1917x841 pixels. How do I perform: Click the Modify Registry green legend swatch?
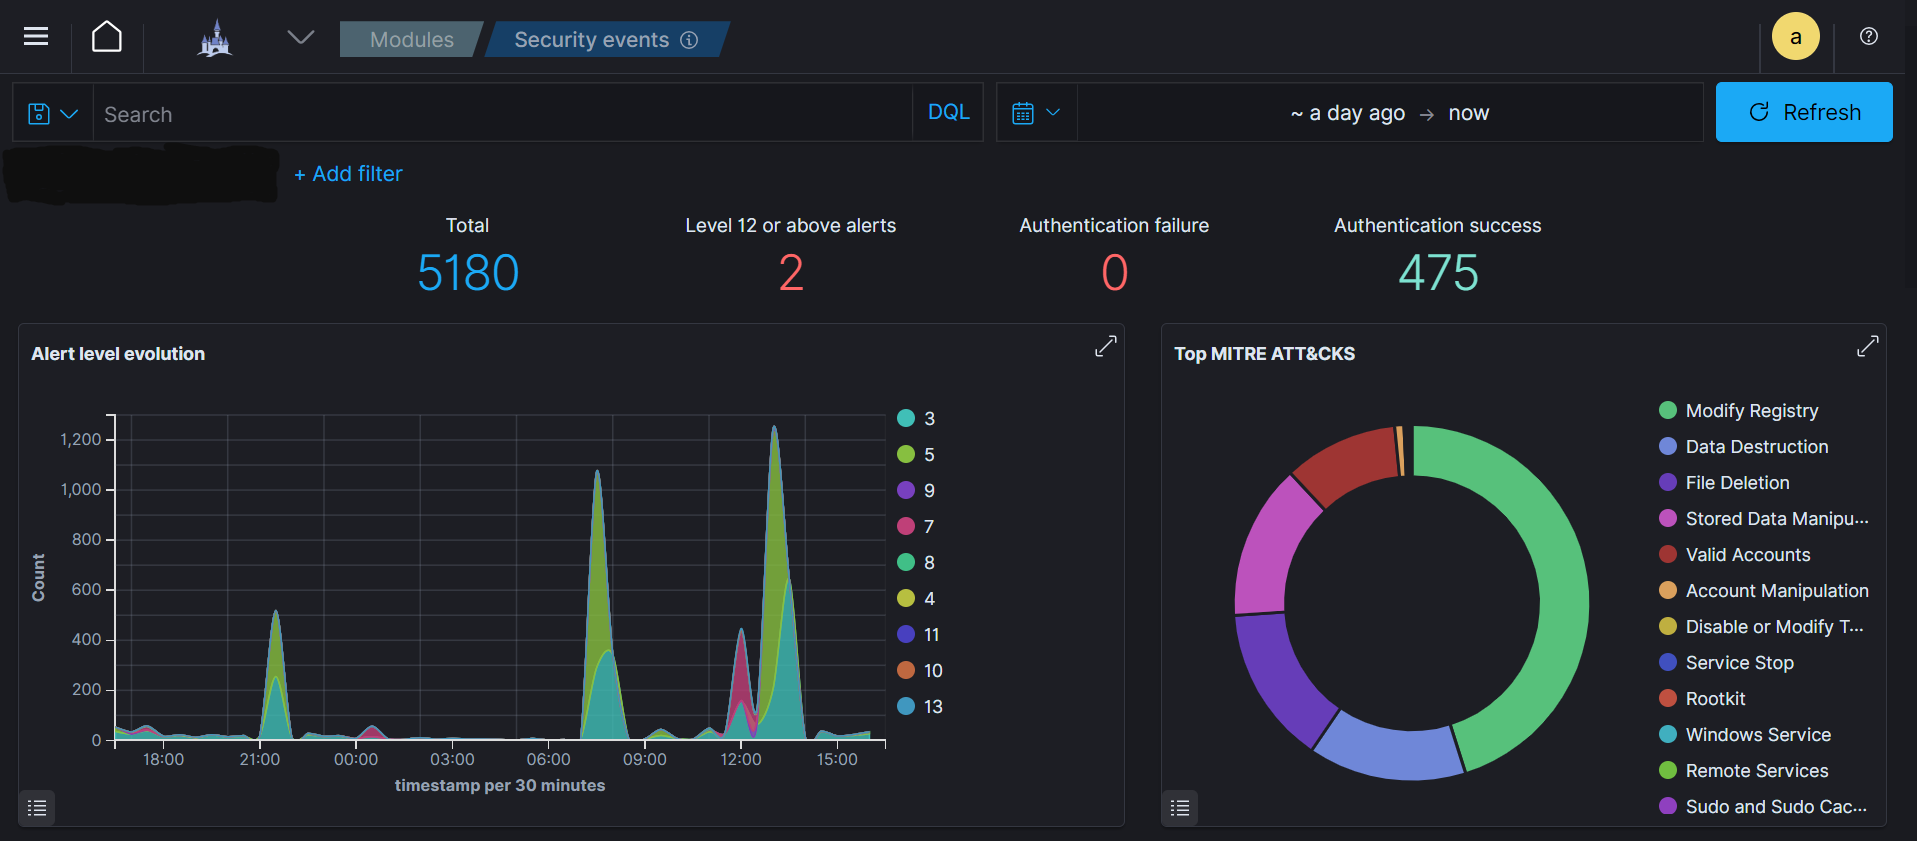coord(1668,410)
